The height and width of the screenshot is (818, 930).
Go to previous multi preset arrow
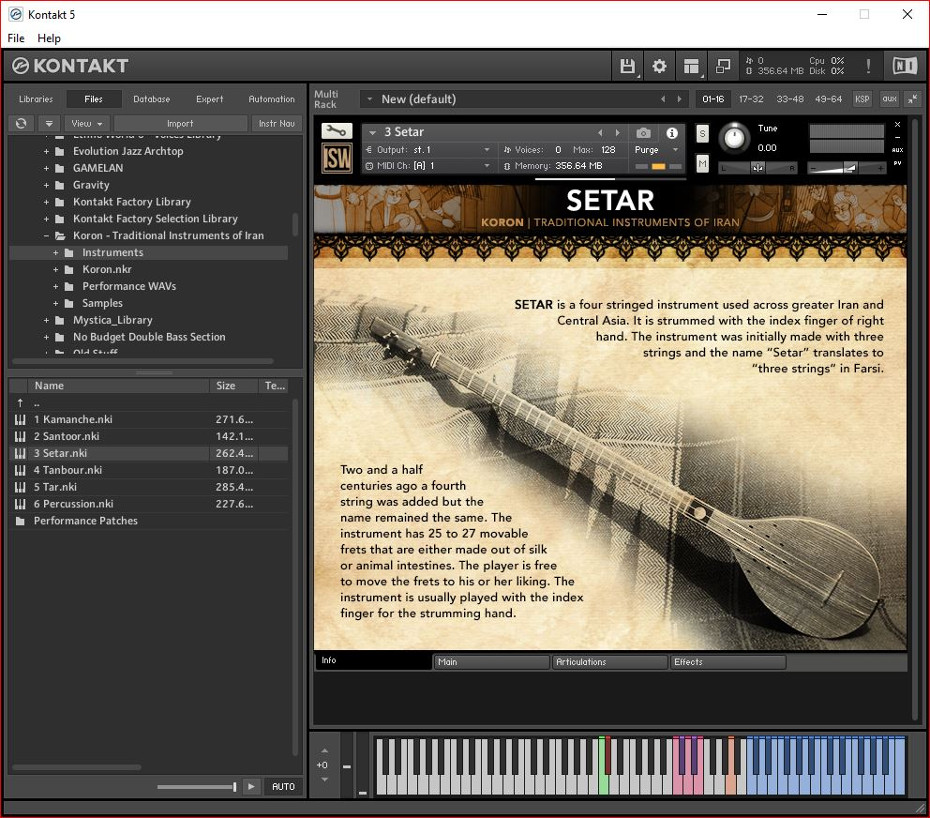[x=663, y=99]
